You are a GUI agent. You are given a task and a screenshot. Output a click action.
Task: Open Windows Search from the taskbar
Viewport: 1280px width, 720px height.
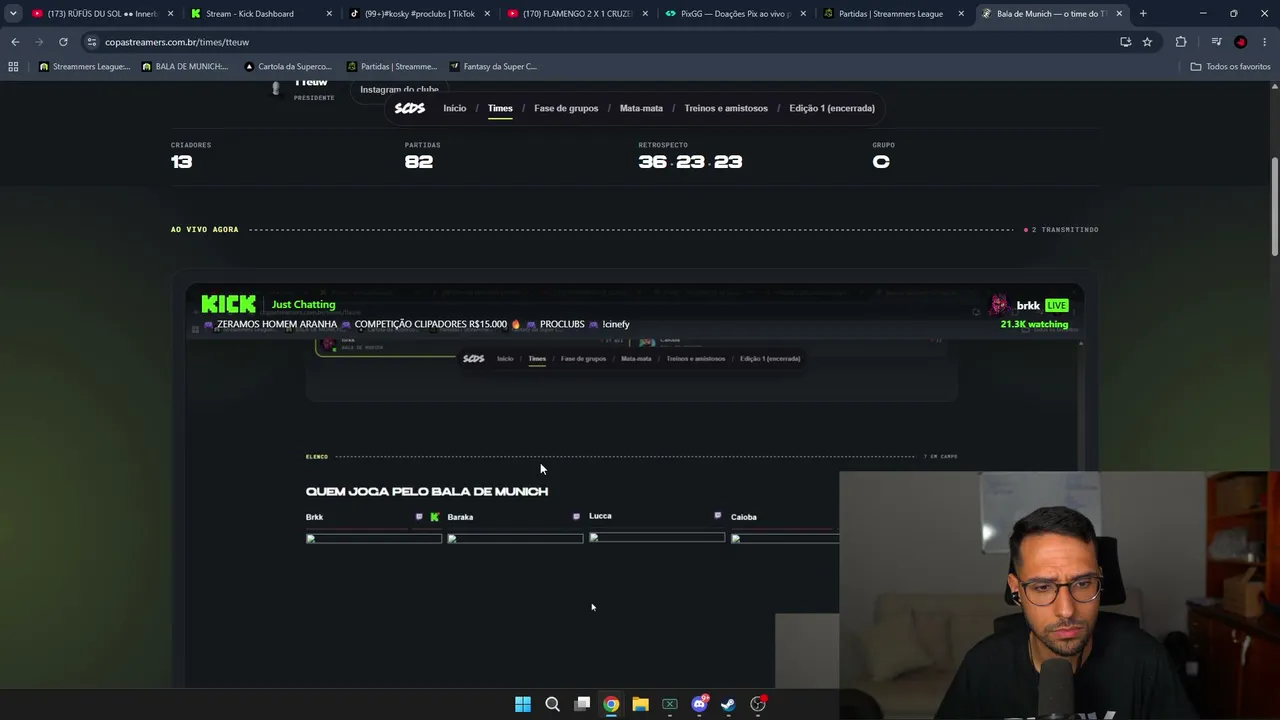tap(552, 704)
